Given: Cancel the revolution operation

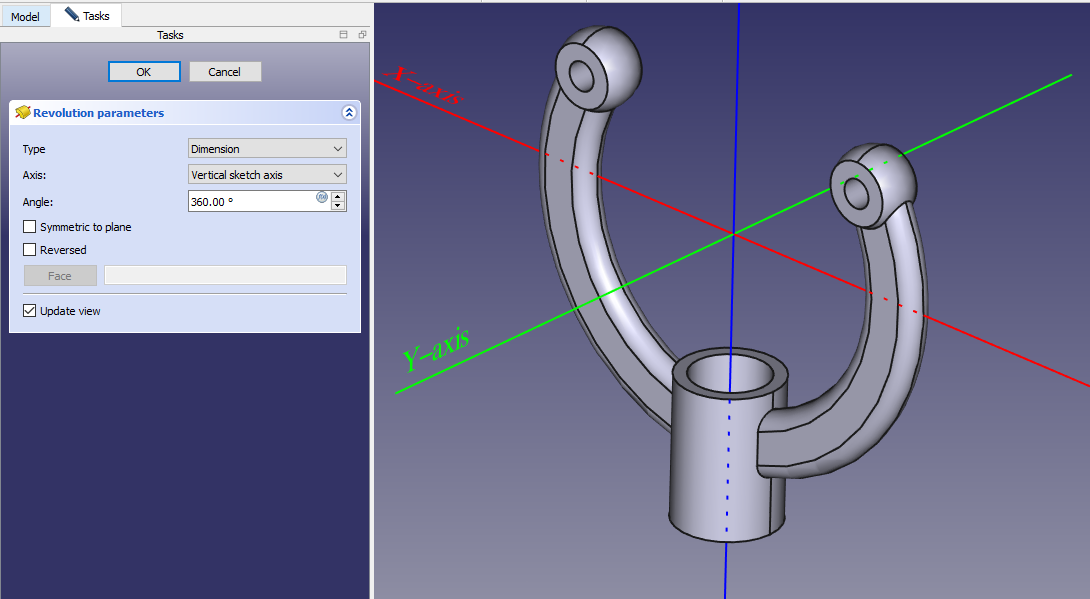Looking at the screenshot, I should [224, 72].
